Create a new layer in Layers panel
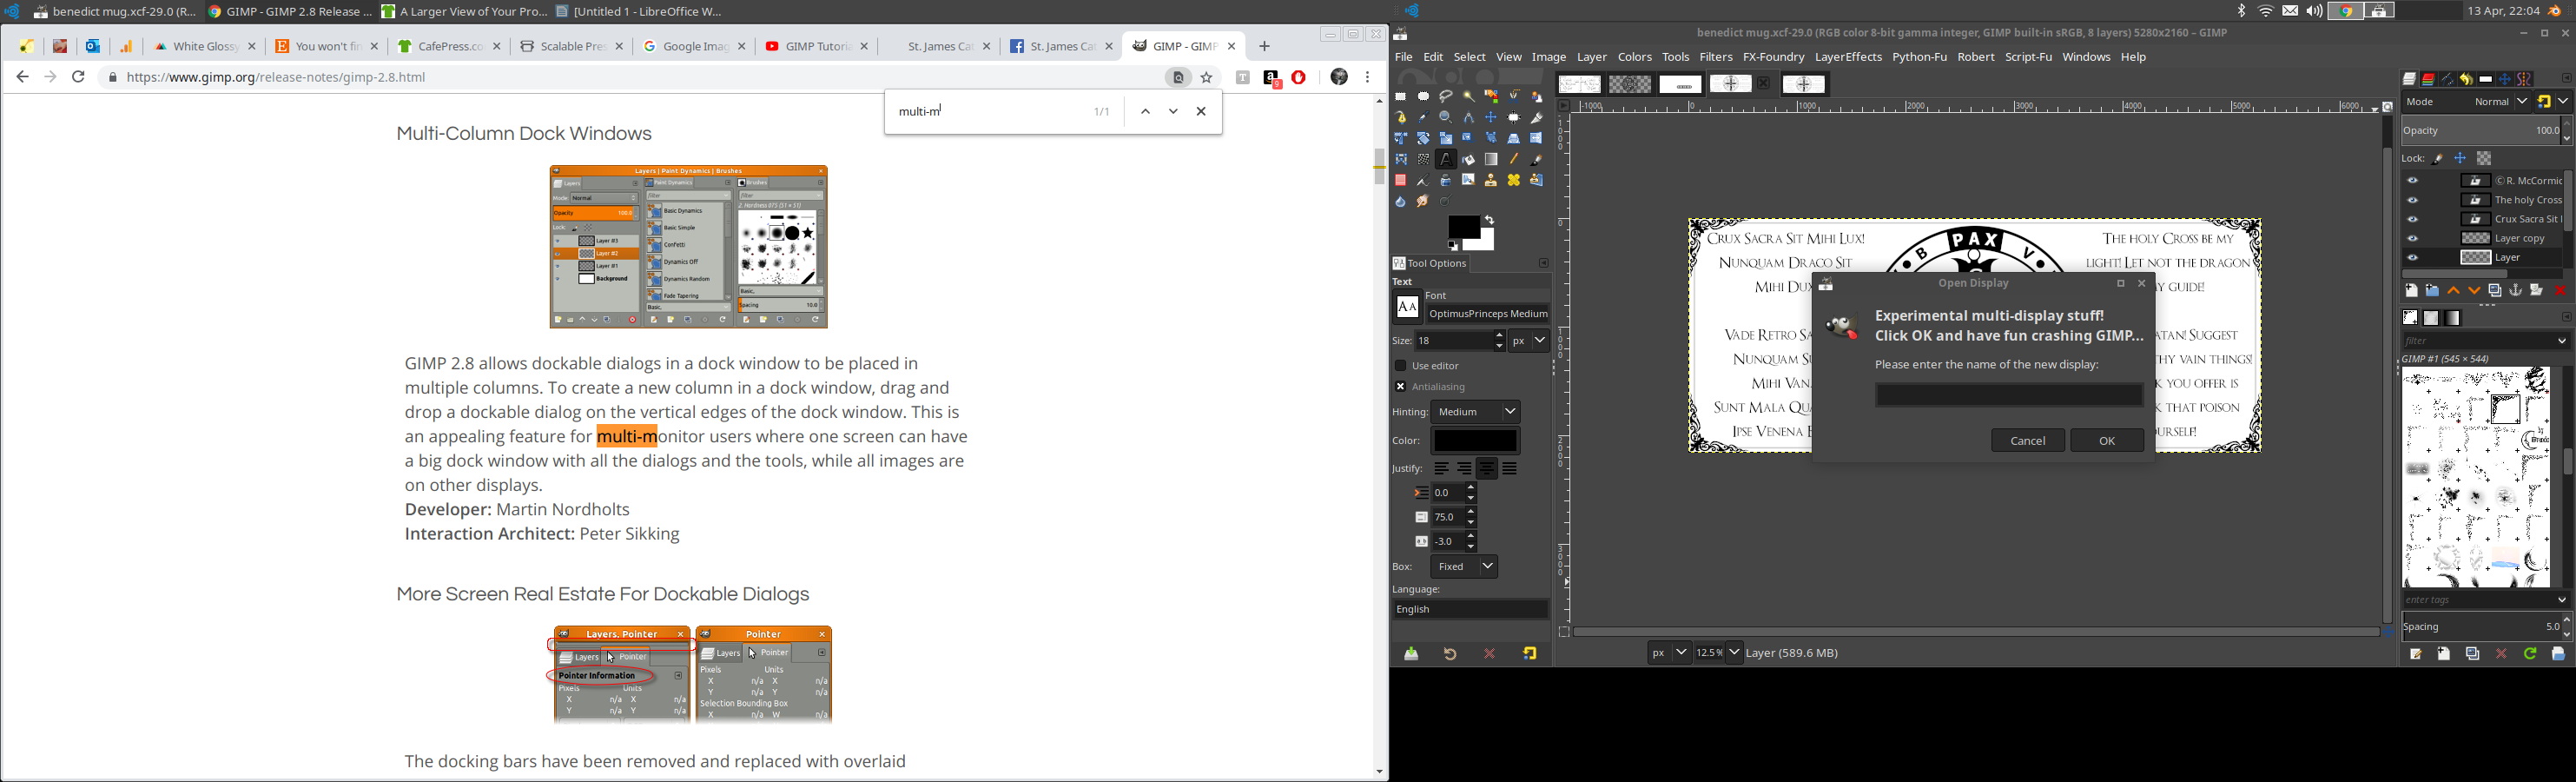This screenshot has width=2576, height=782. pyautogui.click(x=2412, y=291)
